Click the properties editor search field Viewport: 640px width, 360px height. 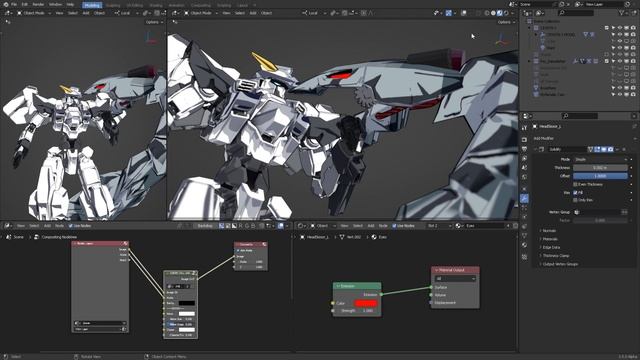click(x=580, y=116)
